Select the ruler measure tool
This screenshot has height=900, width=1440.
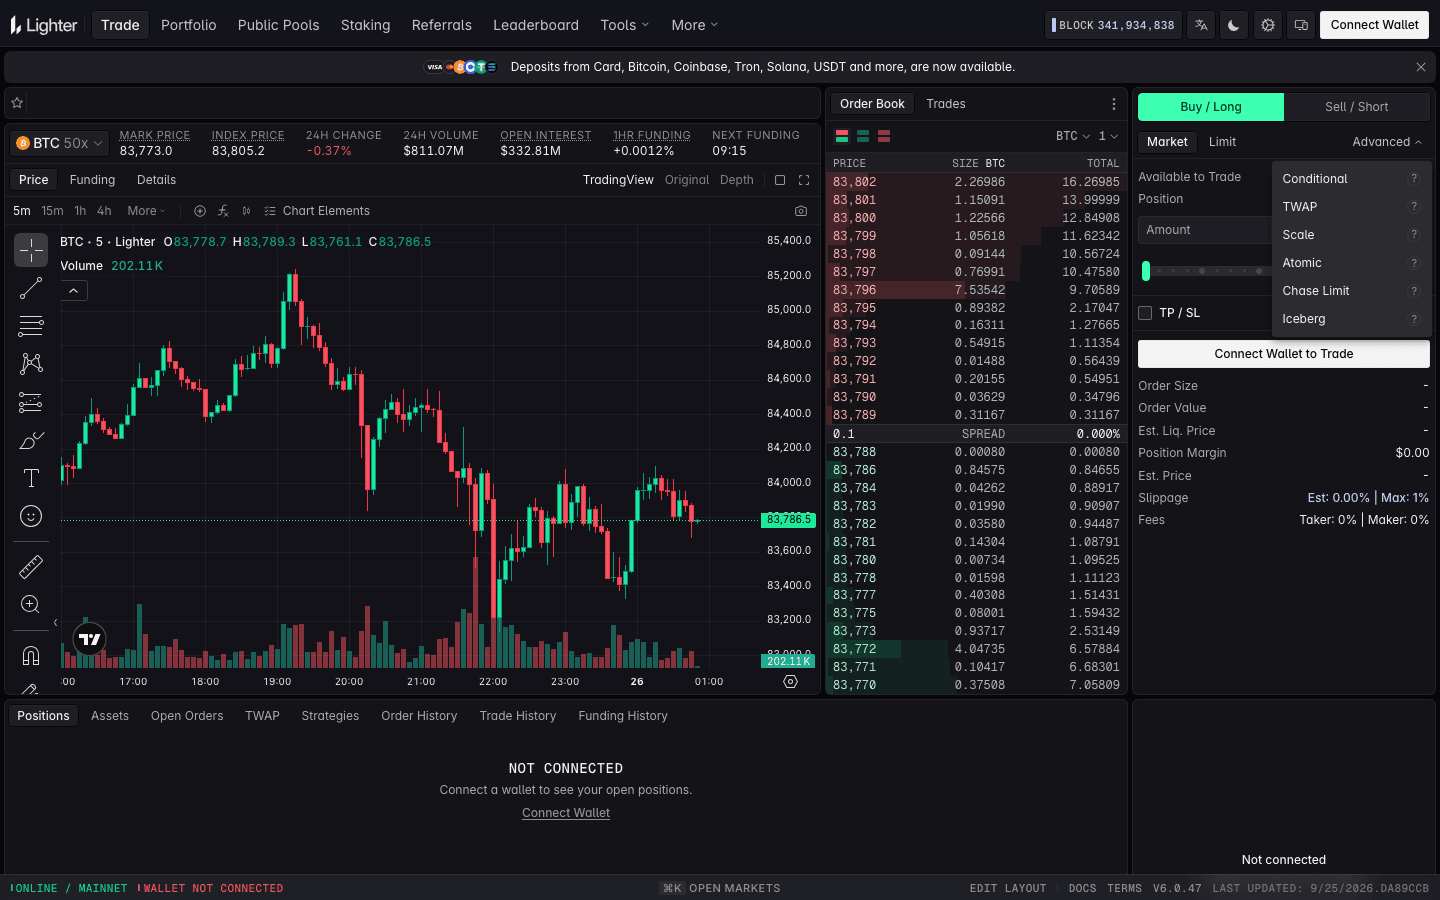click(31, 567)
